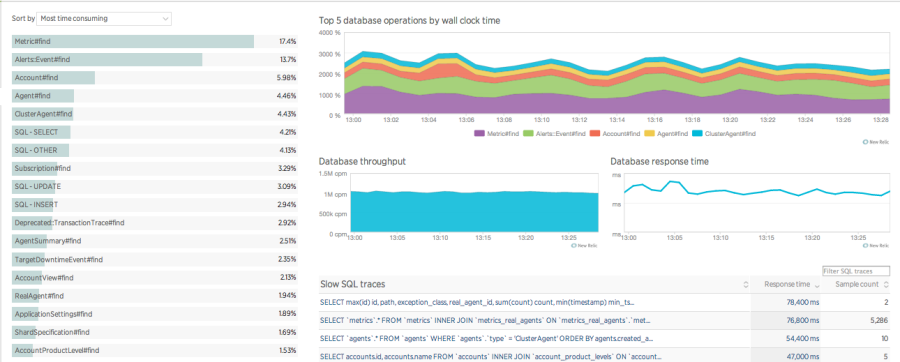
Task: Select the SQL - SELECT operation row
Action: coord(154,133)
